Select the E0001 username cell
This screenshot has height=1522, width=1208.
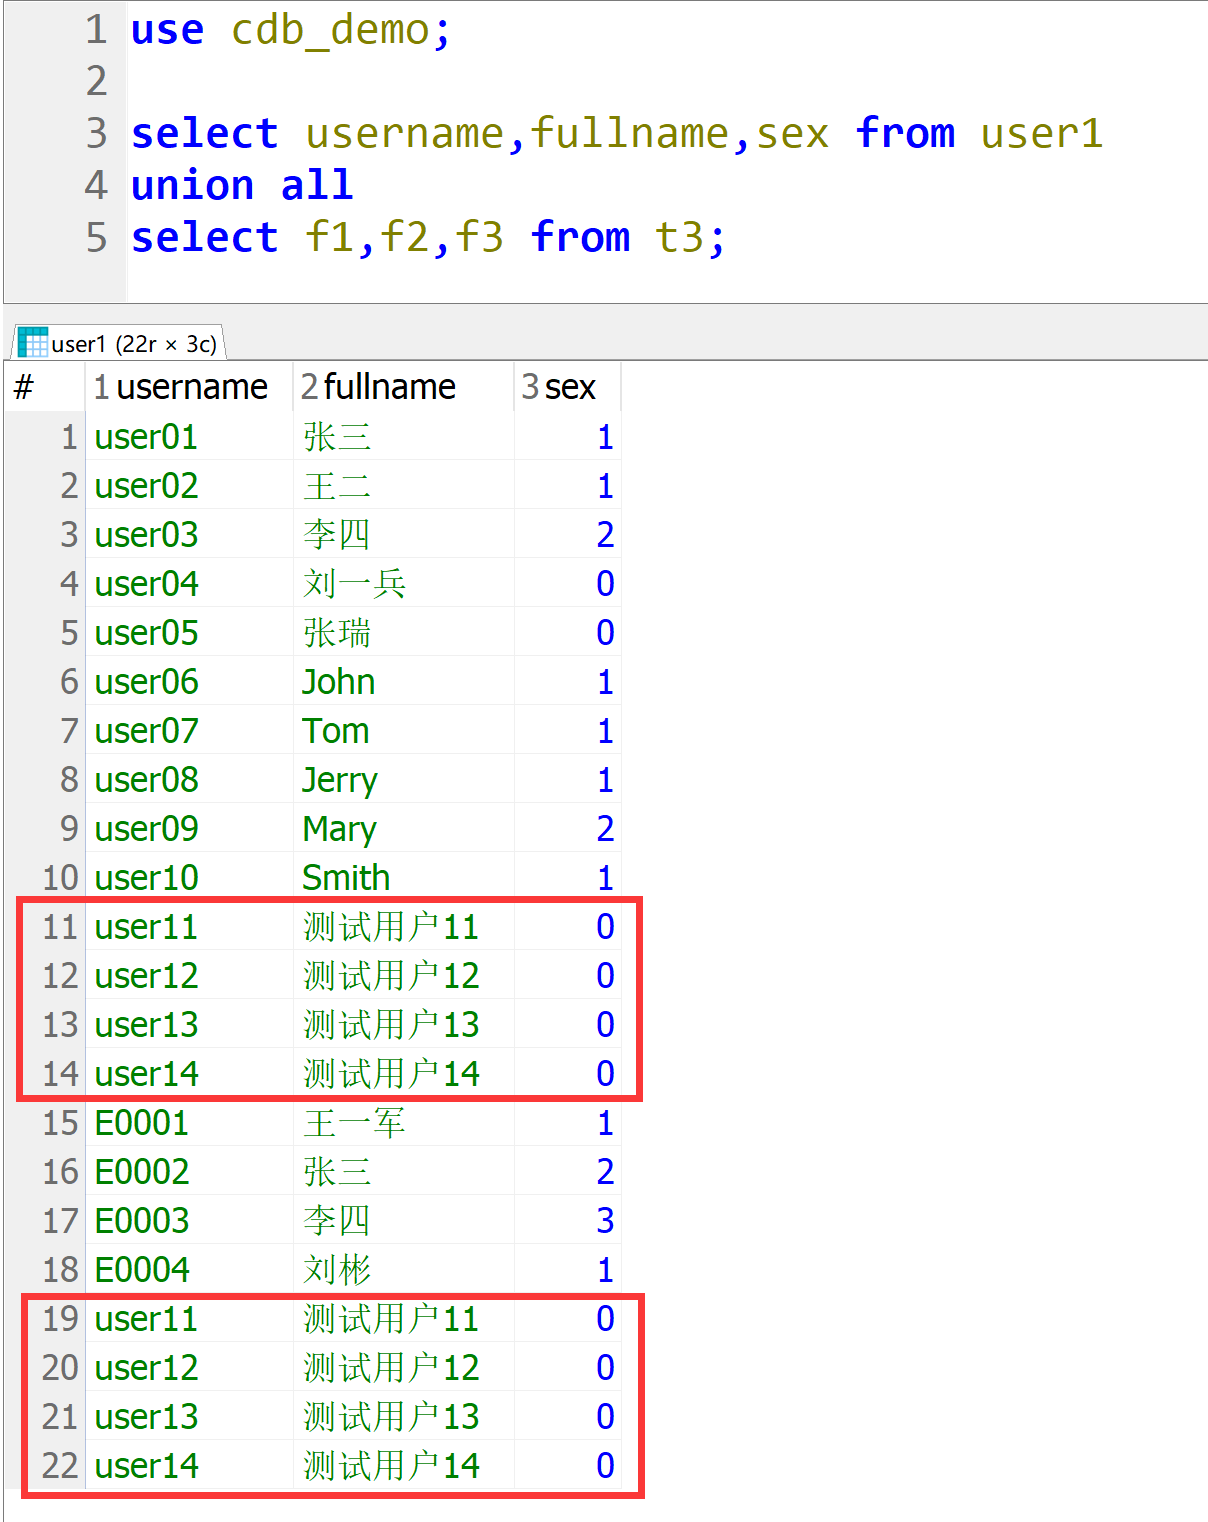[142, 1123]
